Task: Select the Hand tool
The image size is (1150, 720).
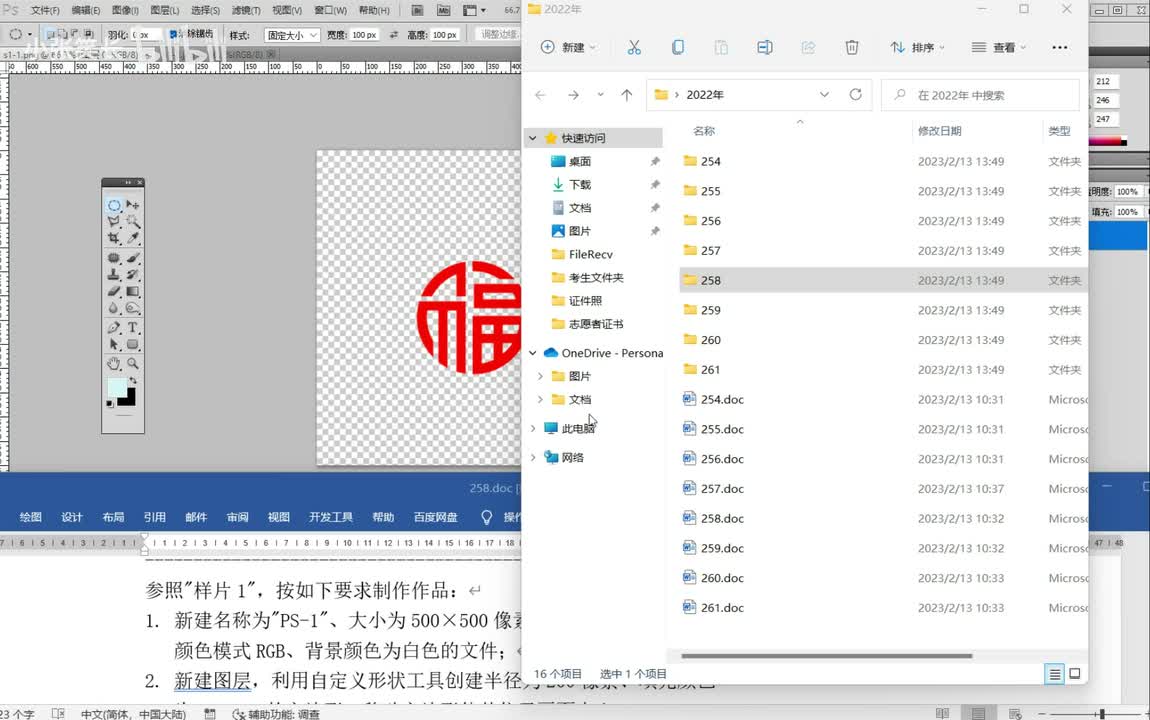Action: tap(114, 364)
